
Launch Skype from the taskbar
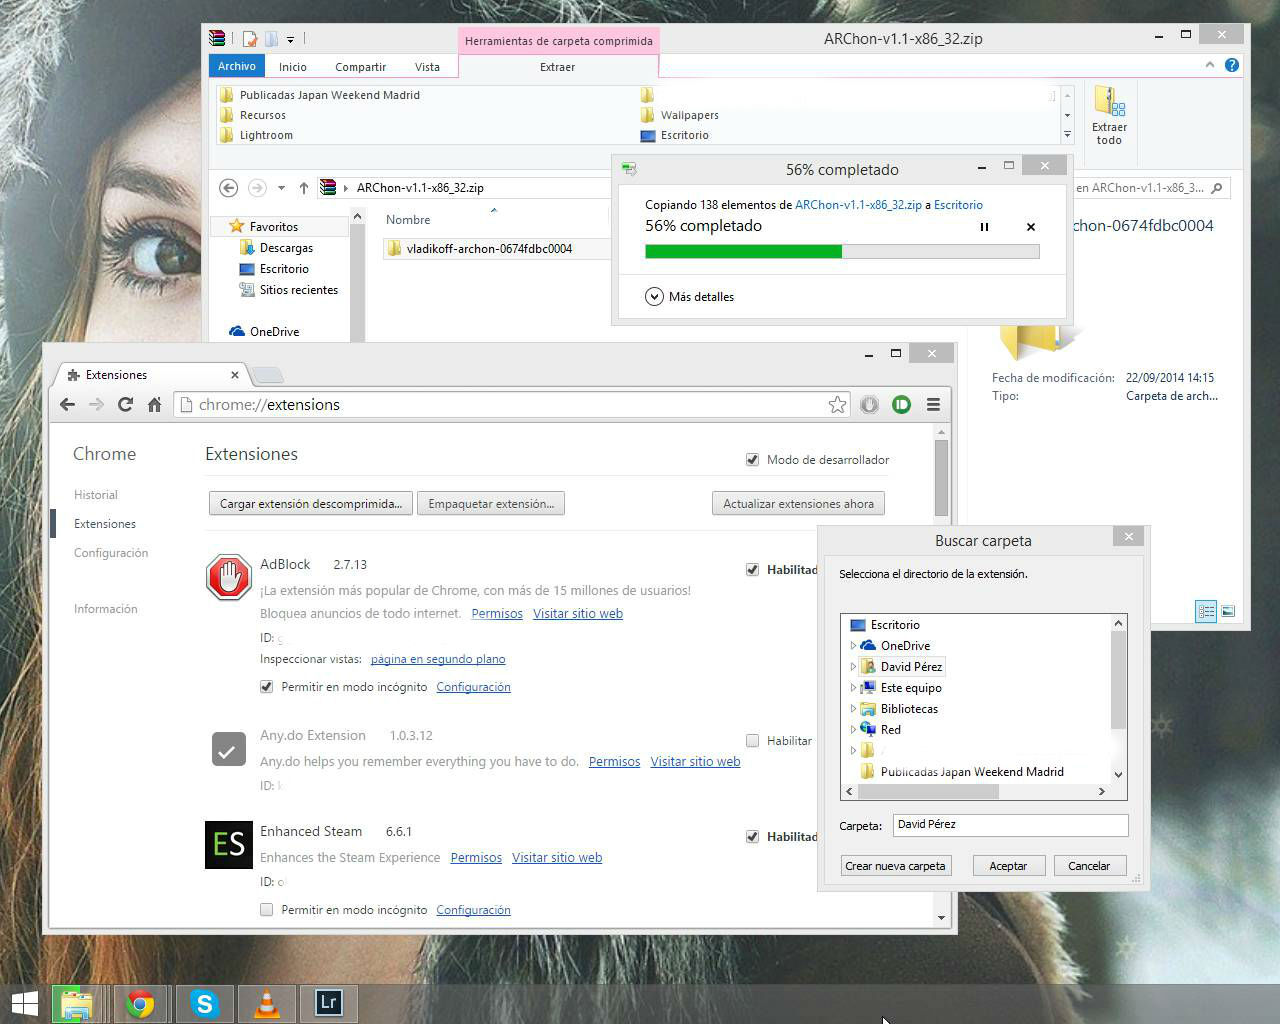point(205,1003)
